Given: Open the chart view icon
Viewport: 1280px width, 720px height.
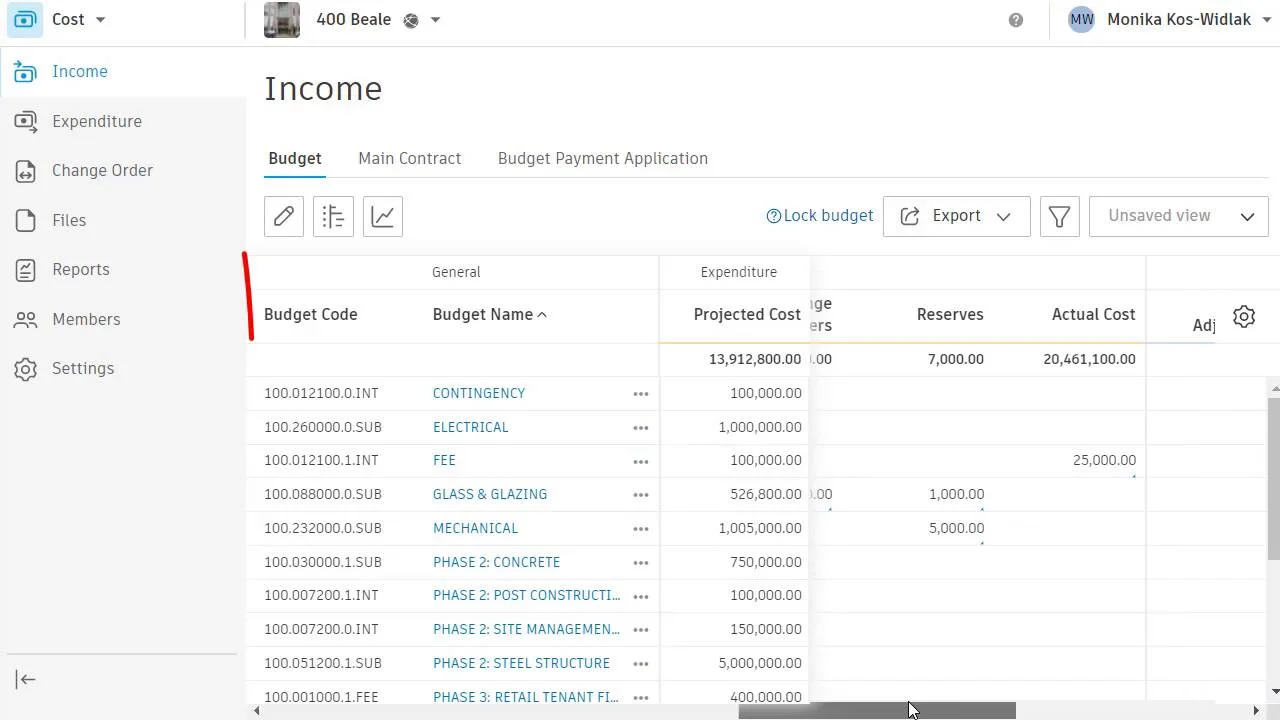Looking at the screenshot, I should (383, 216).
